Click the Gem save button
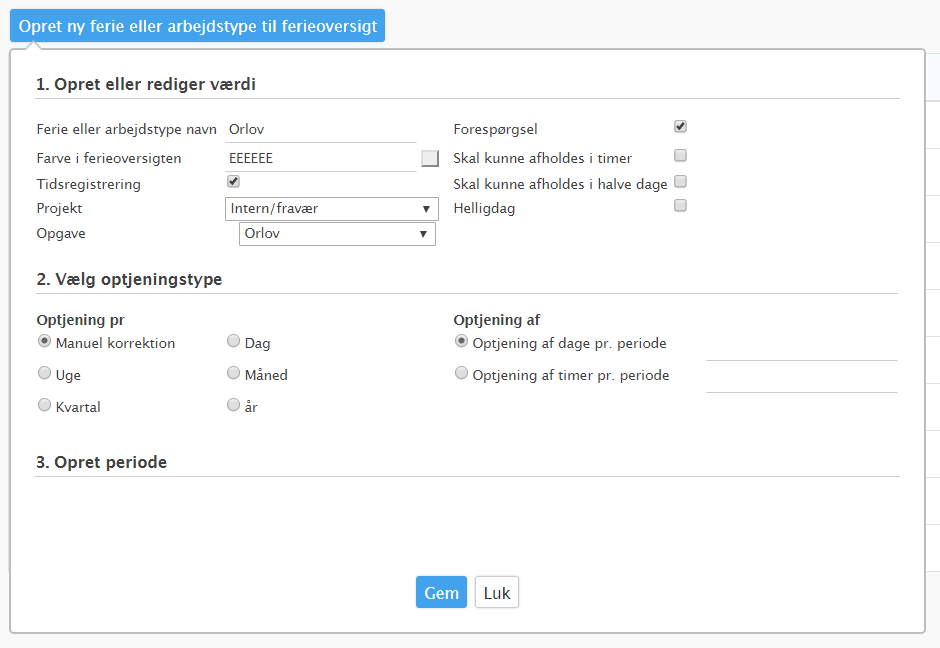Image resolution: width=940 pixels, height=648 pixels. point(441,592)
